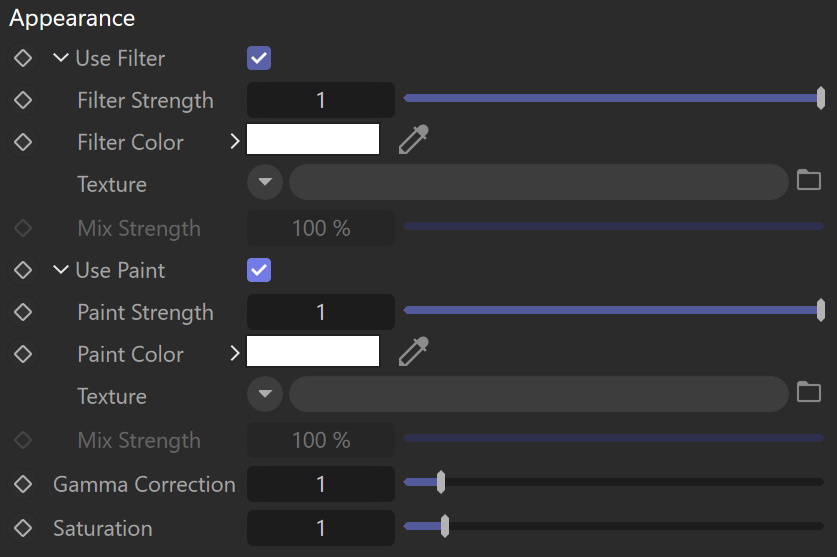This screenshot has width=837, height=557.
Task: Click the keyframe diamond beside Saturation
Action: pyautogui.click(x=23, y=528)
